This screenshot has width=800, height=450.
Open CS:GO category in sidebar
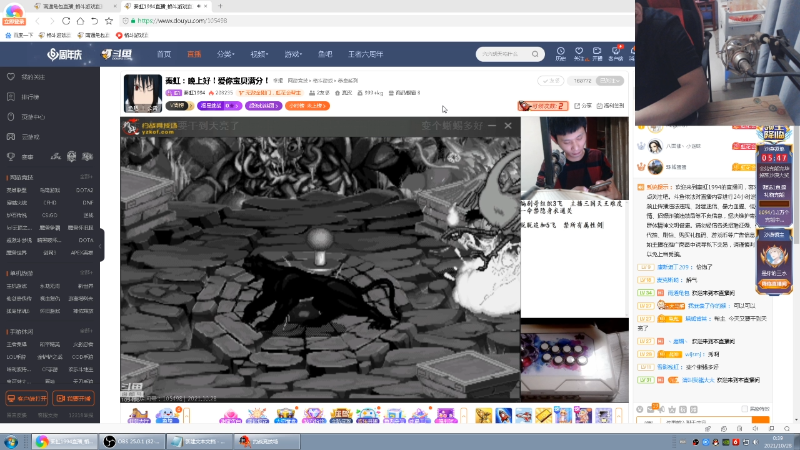click(x=49, y=215)
